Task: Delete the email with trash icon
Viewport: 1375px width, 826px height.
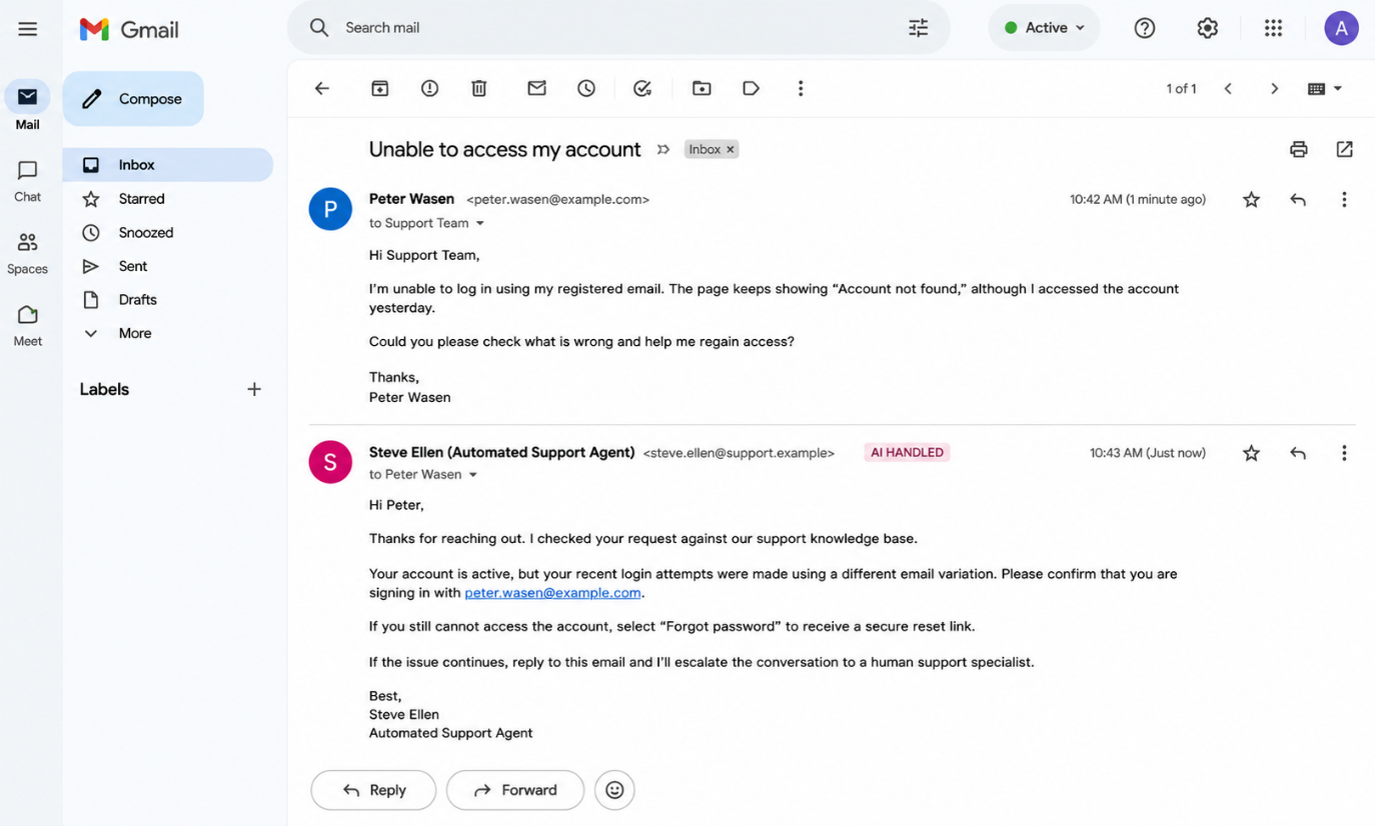Action: [x=479, y=88]
